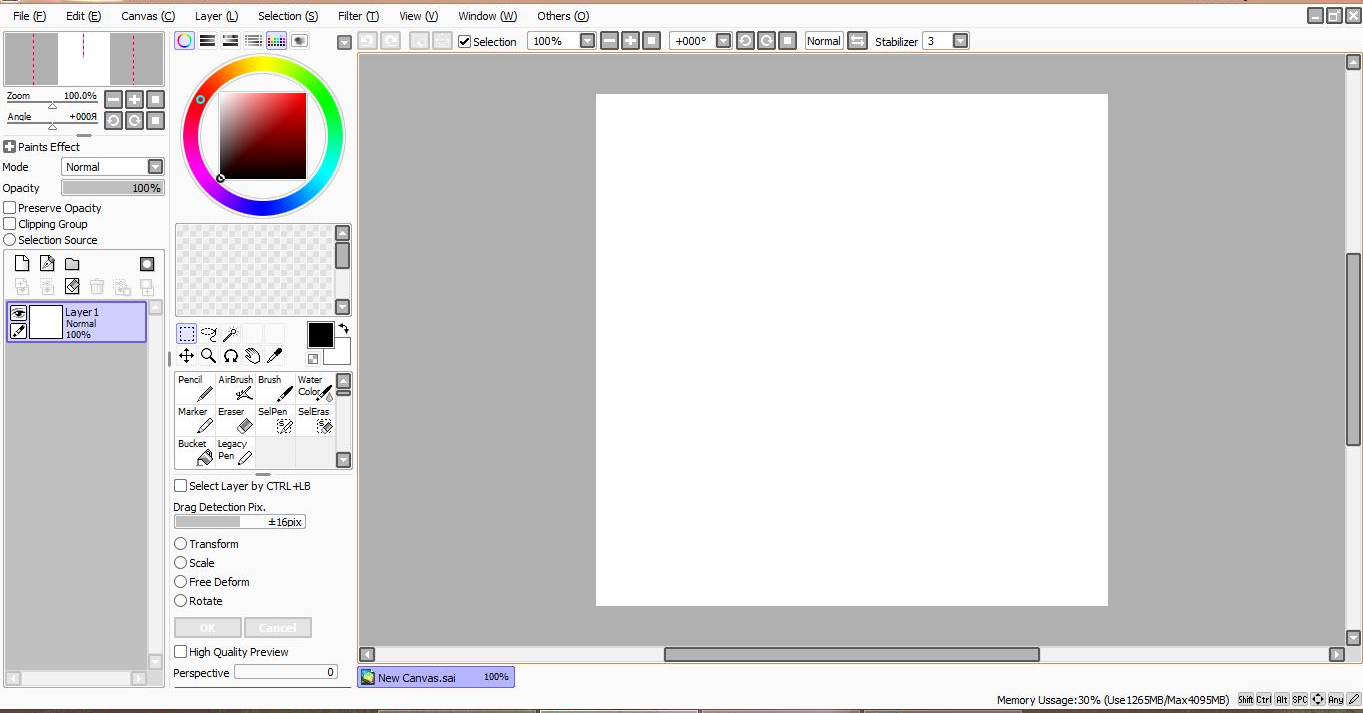Image resolution: width=1363 pixels, height=713 pixels.
Task: Hide Layer1 using the eye icon
Action: 18,313
